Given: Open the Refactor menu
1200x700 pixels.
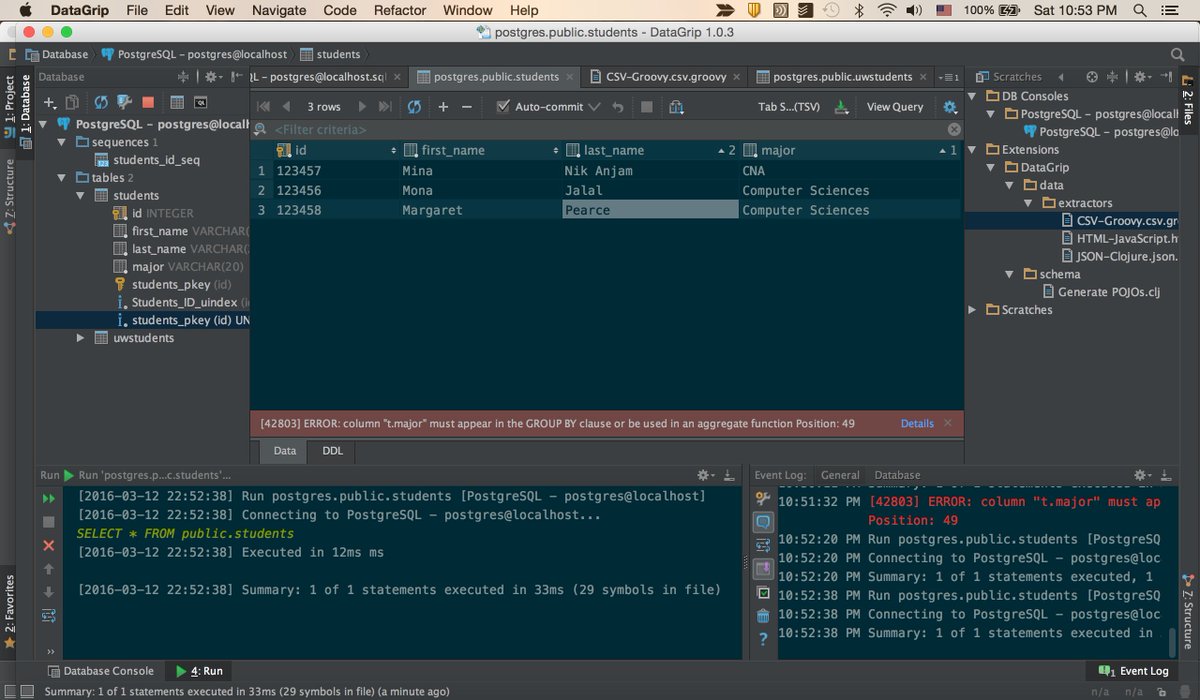Looking at the screenshot, I should [x=400, y=10].
